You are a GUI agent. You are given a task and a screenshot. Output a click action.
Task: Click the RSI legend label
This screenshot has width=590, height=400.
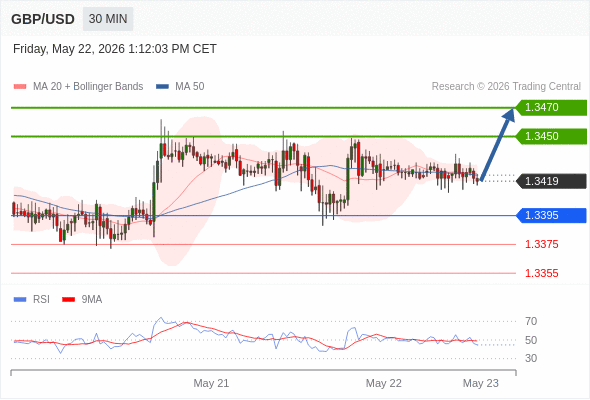pos(41,300)
